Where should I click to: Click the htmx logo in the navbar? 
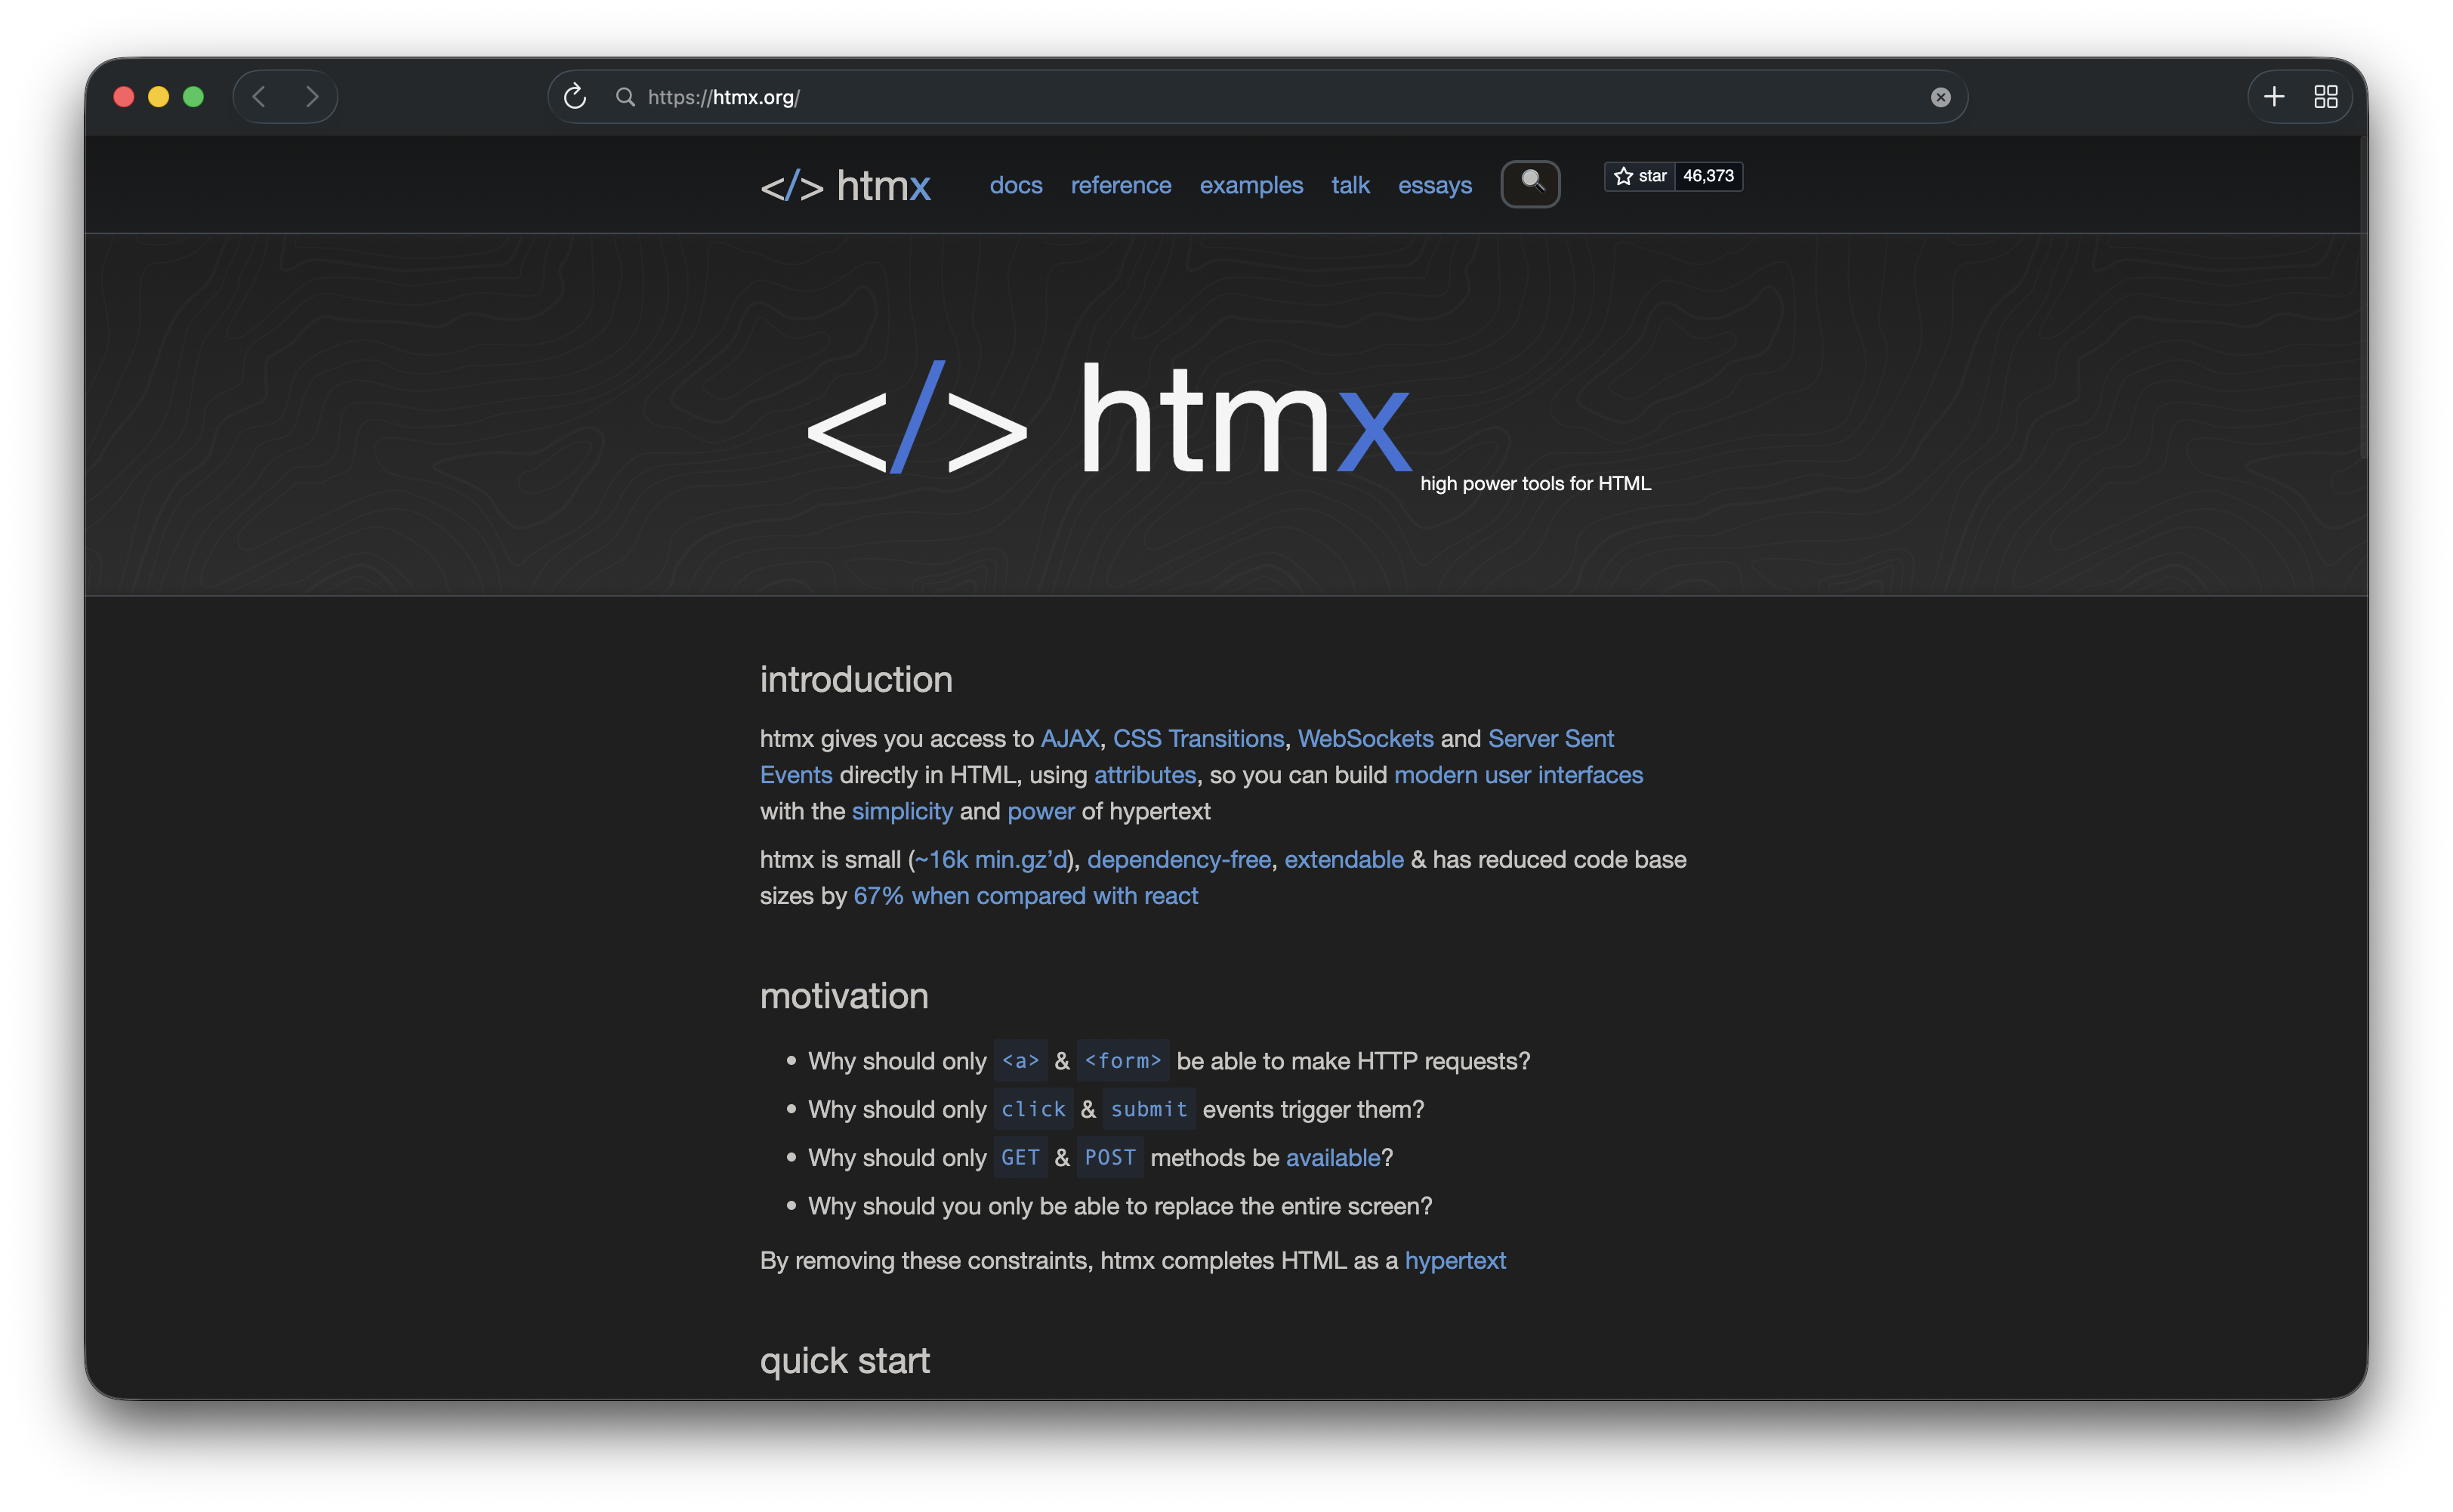pyautogui.click(x=845, y=186)
